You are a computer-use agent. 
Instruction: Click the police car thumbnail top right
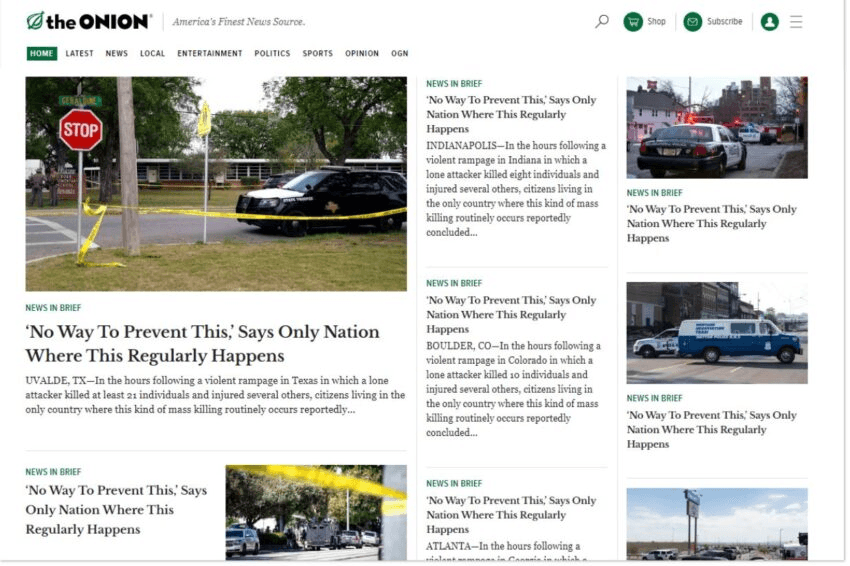716,128
